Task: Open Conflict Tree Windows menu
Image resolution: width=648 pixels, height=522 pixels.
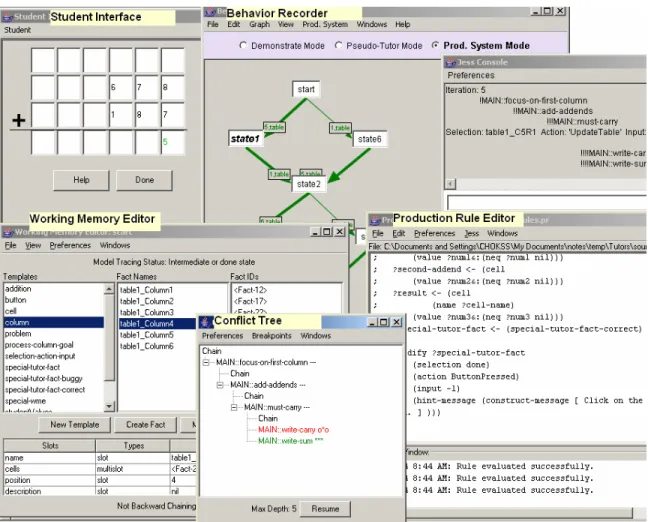Action: [316, 336]
